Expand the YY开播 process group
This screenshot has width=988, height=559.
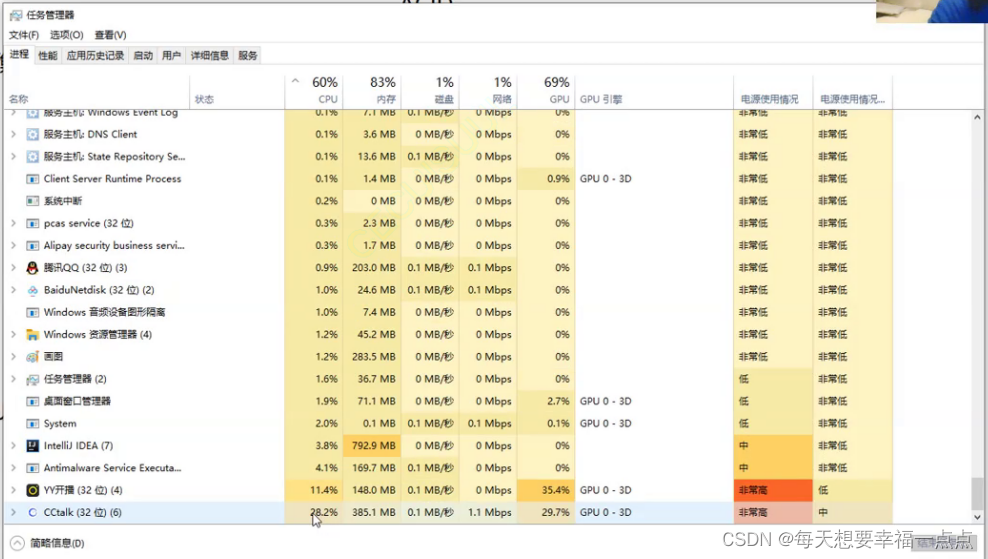[x=13, y=490]
